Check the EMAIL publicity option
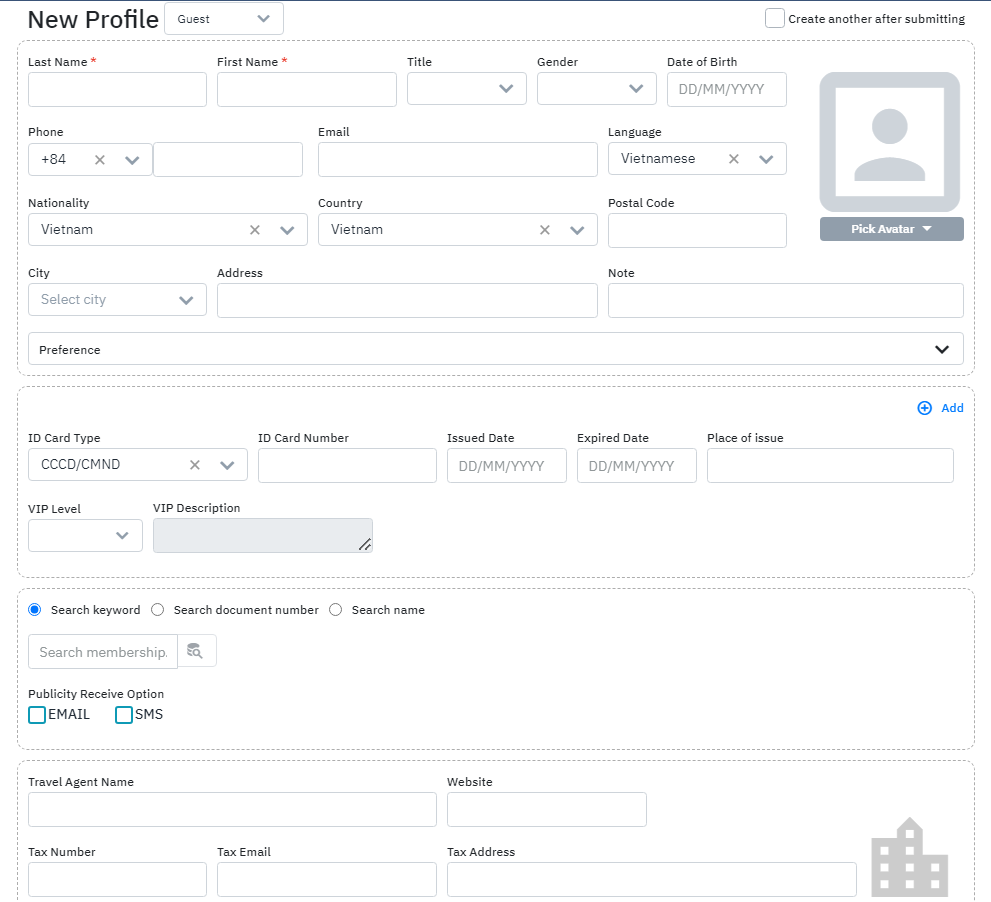The width and height of the screenshot is (991, 902). coord(37,715)
